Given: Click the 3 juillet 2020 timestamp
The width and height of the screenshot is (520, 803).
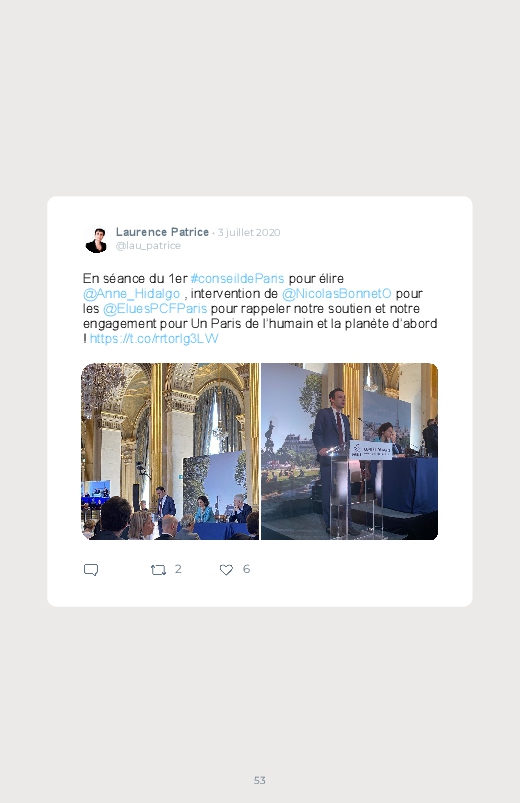Looking at the screenshot, I should (249, 233).
